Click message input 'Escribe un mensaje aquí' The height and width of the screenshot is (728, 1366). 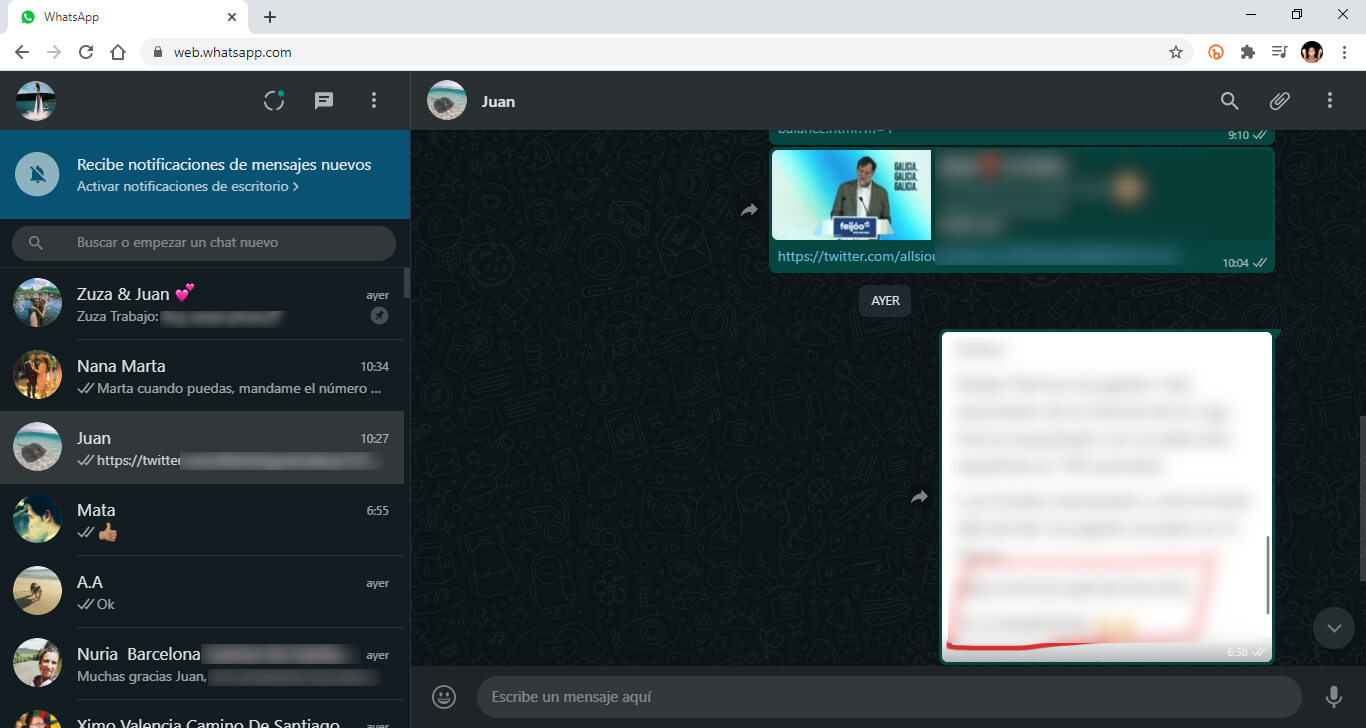click(889, 697)
